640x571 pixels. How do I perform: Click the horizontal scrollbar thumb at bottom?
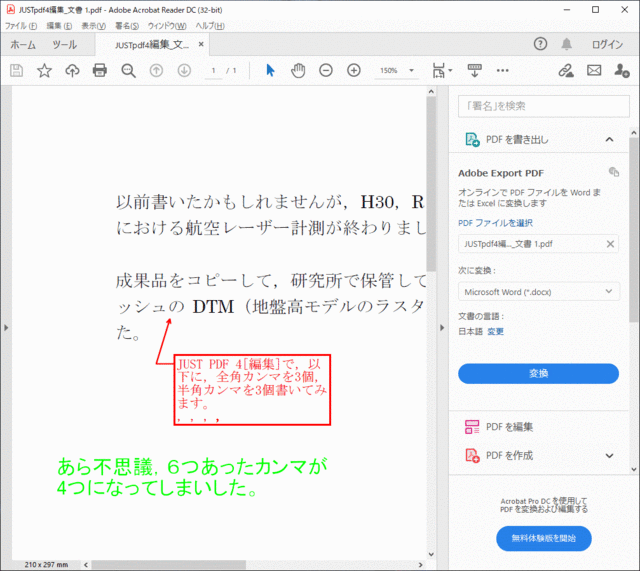[169, 565]
